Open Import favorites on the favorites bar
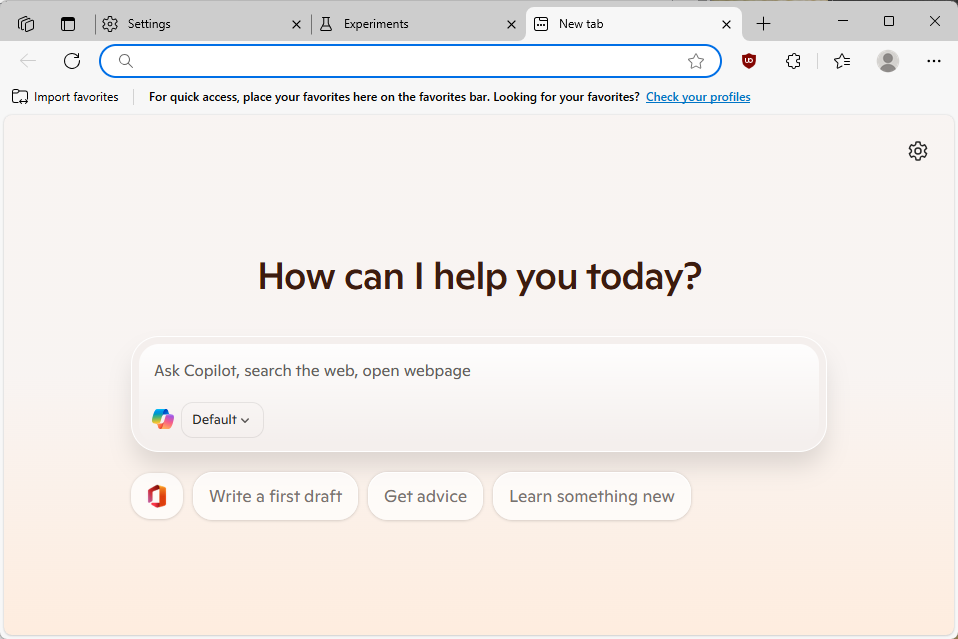The height and width of the screenshot is (639, 958). [64, 96]
